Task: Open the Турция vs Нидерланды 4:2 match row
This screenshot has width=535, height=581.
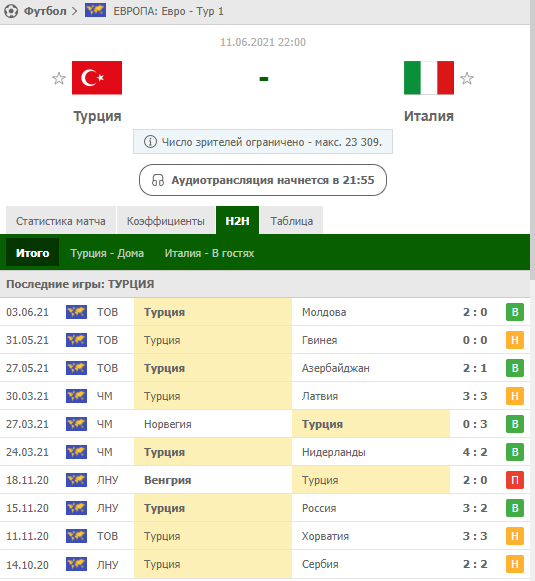Action: point(265,452)
